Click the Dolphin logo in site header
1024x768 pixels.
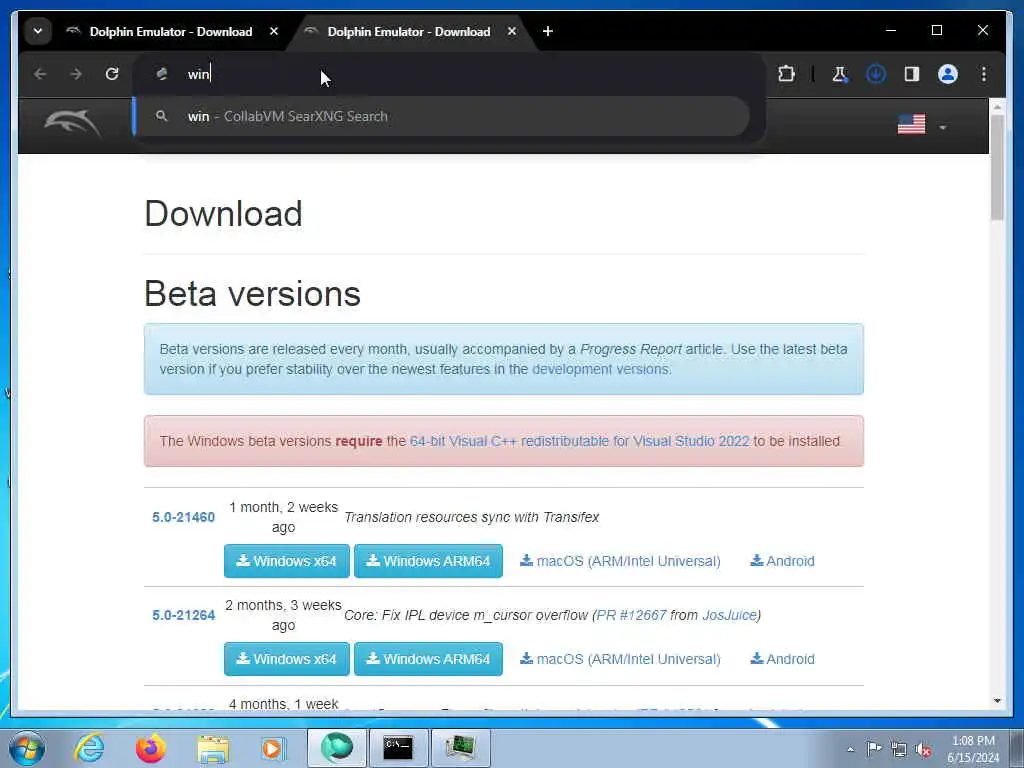click(x=72, y=123)
